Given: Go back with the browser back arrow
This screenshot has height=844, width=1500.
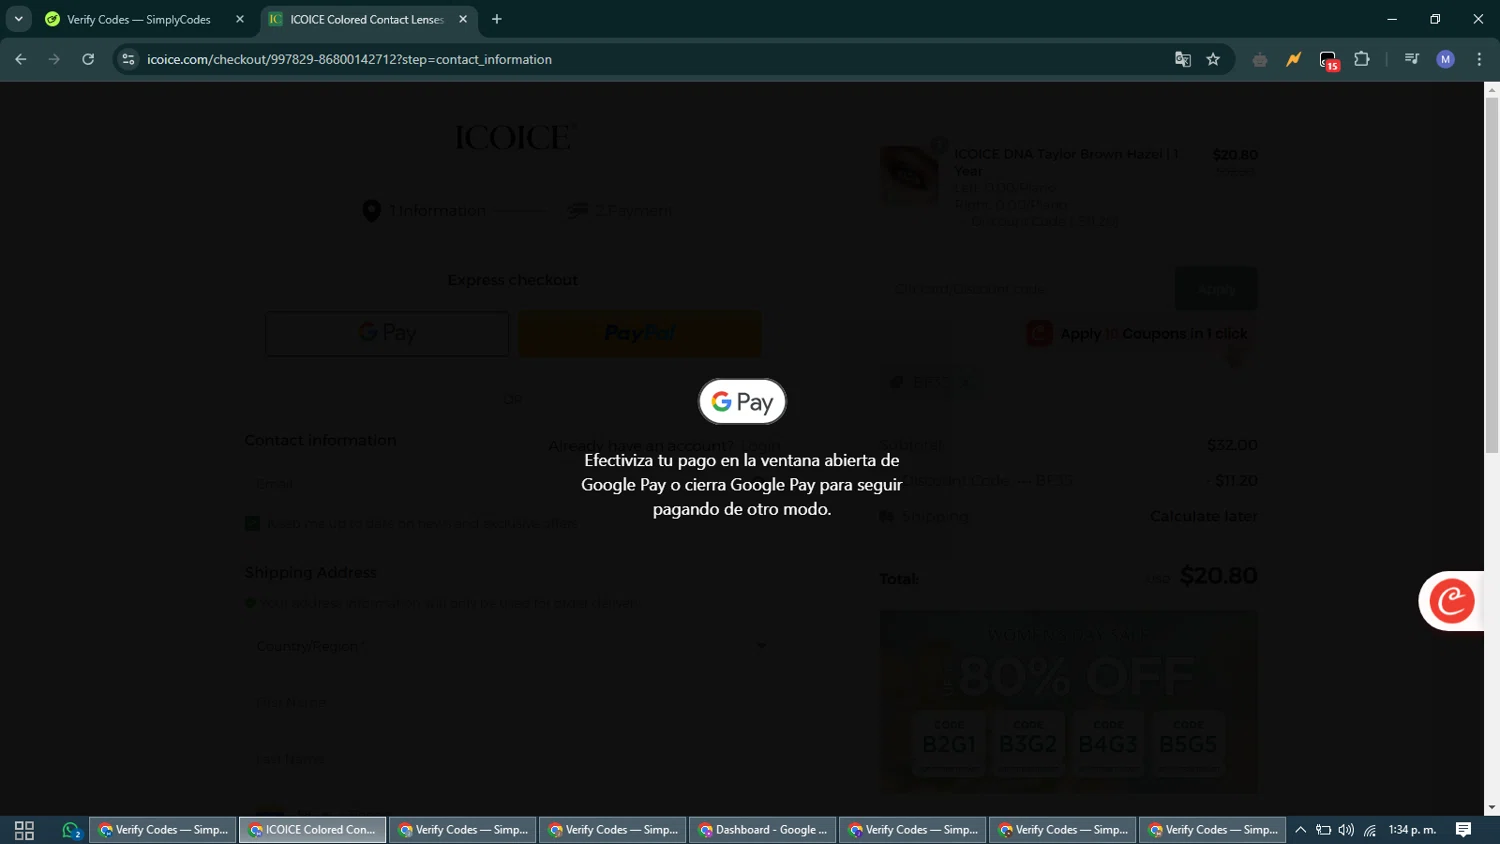Looking at the screenshot, I should [21, 59].
